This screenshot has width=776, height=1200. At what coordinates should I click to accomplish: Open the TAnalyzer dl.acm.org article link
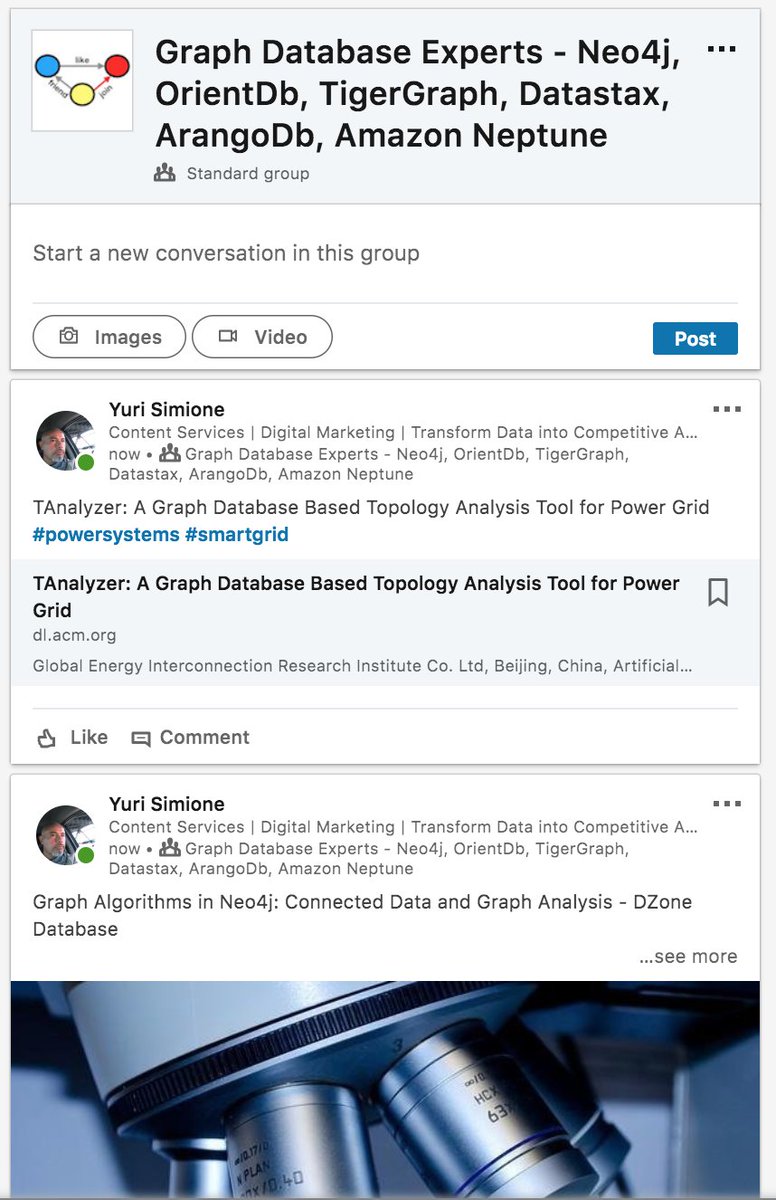coord(356,596)
